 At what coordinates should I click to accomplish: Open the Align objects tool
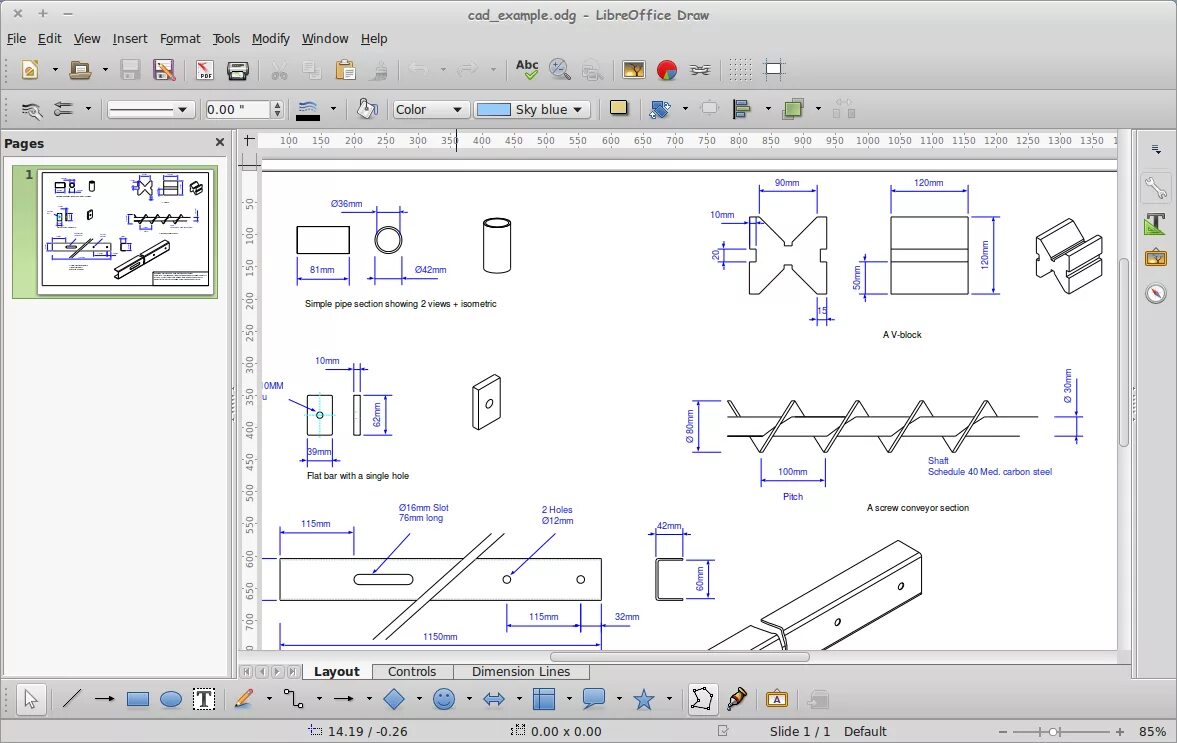(x=742, y=110)
